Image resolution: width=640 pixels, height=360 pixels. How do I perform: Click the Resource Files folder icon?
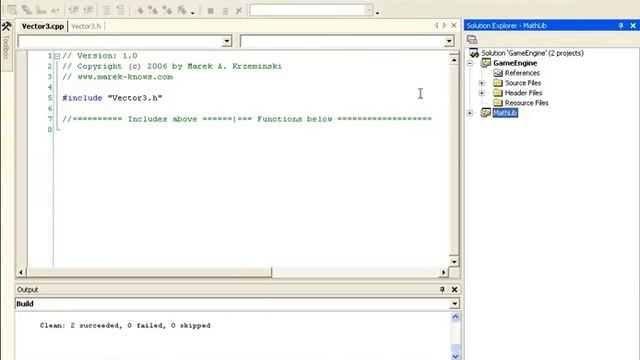click(498, 103)
